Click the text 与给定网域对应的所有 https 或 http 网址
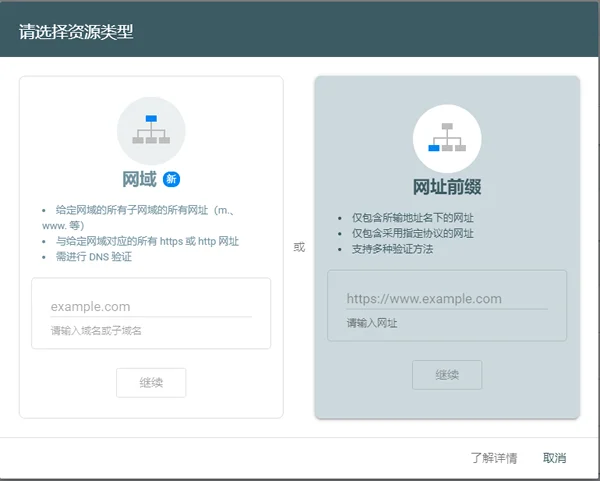Image resolution: width=600 pixels, height=481 pixels. (x=147, y=241)
